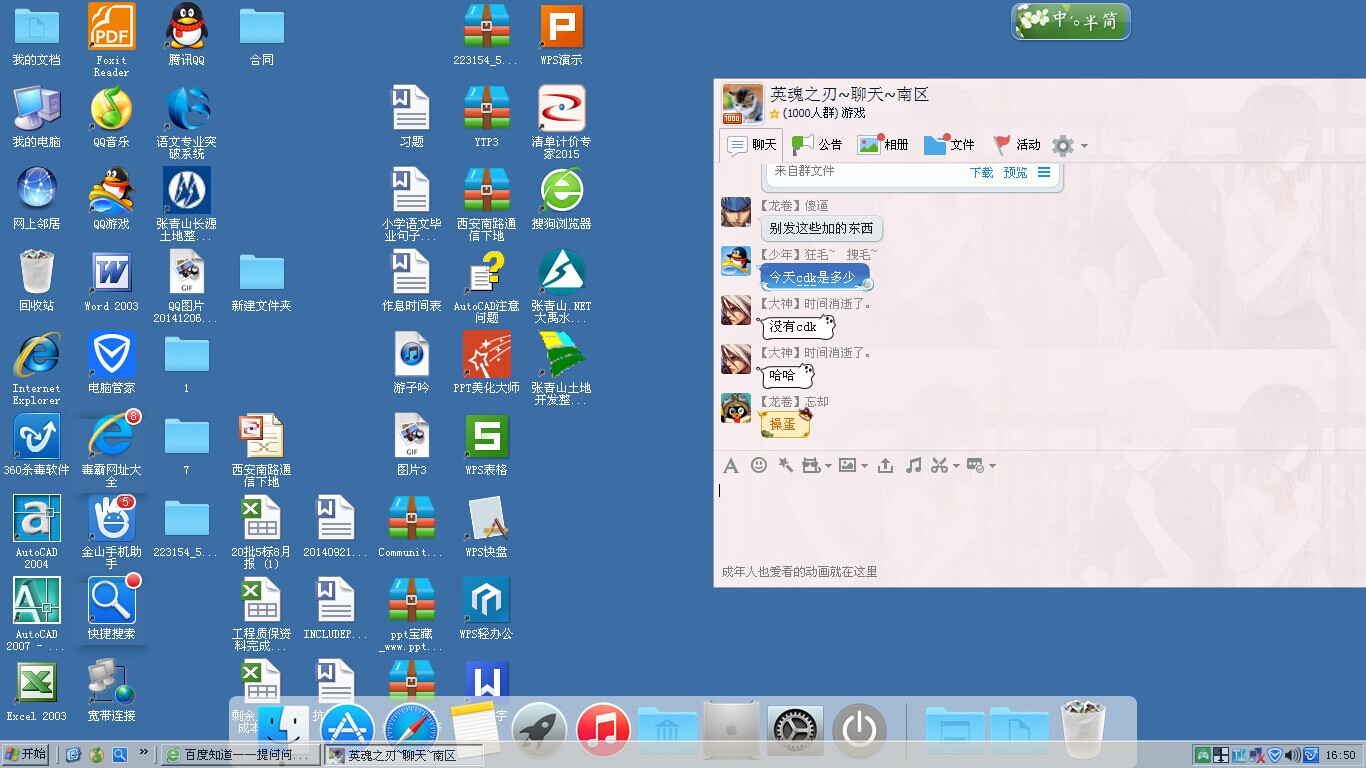Click the Foxit Reader desktop icon
Image resolution: width=1366 pixels, height=768 pixels.
click(x=111, y=40)
